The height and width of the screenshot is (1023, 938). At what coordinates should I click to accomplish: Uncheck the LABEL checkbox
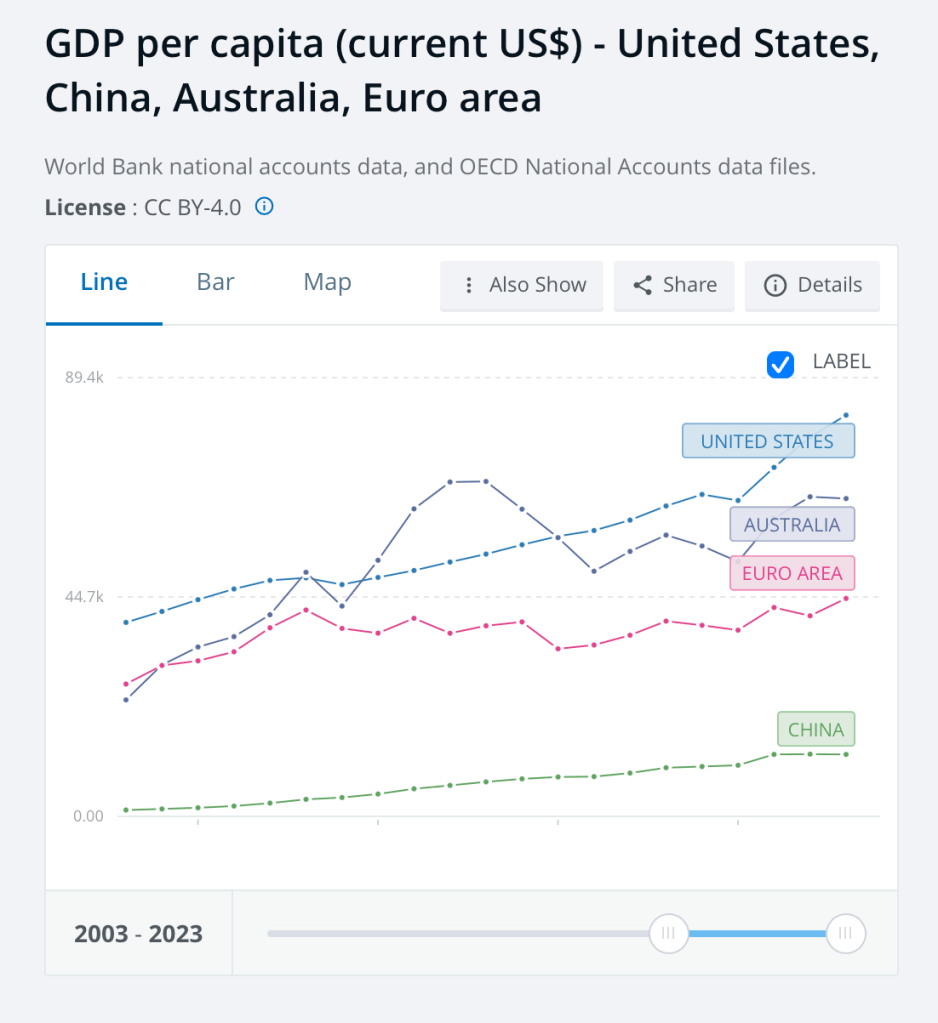(x=780, y=364)
